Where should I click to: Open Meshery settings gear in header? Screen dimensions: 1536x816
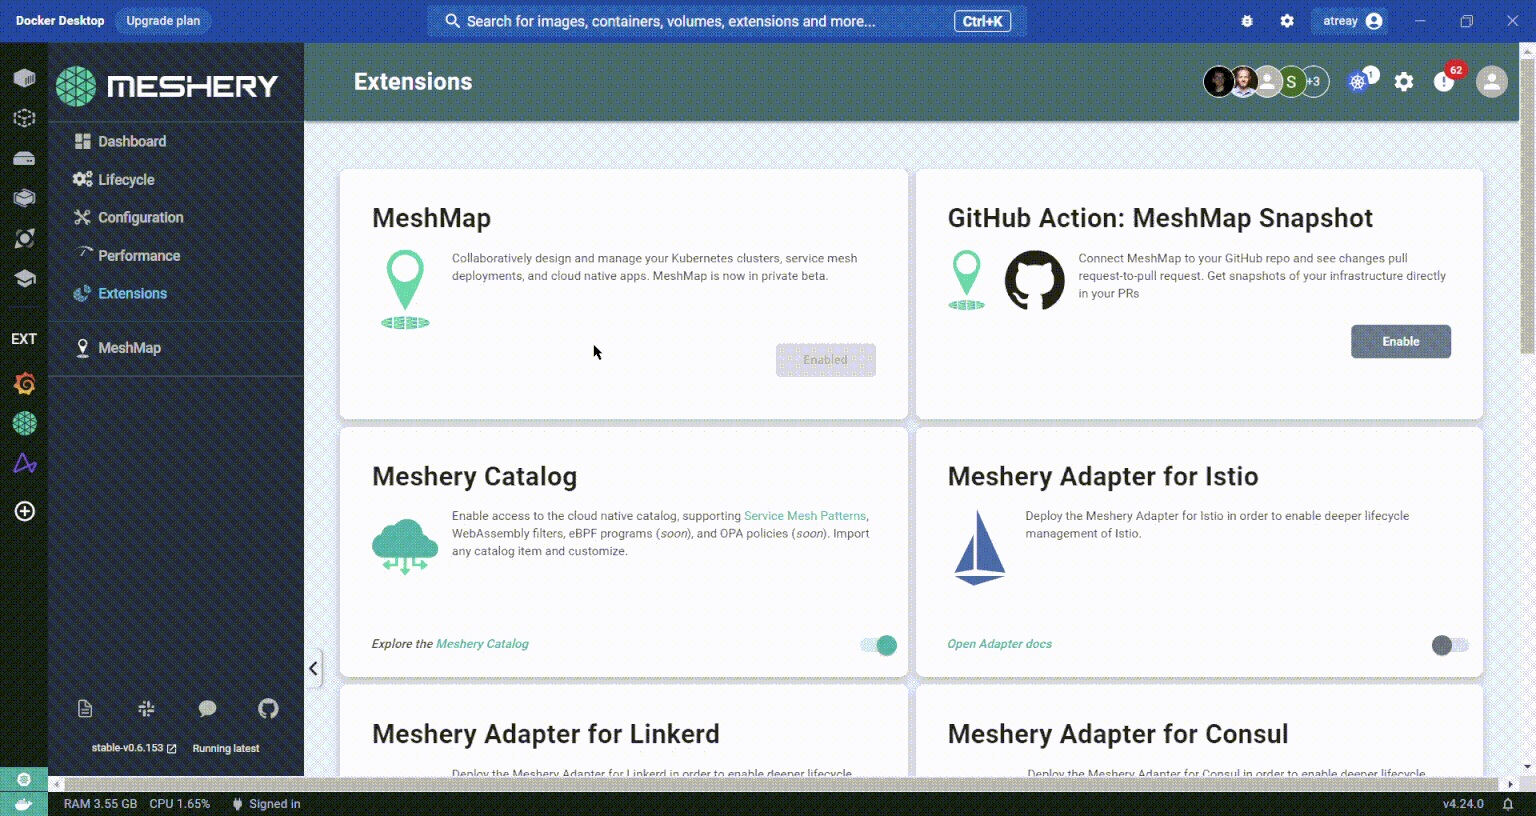1404,82
